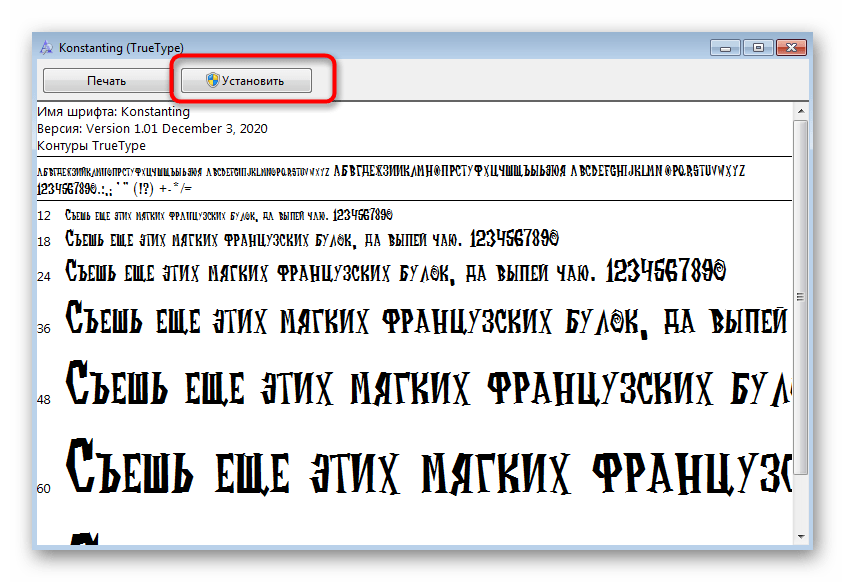845x582 pixels.
Task: Click the size label 60
Action: (x=44, y=488)
